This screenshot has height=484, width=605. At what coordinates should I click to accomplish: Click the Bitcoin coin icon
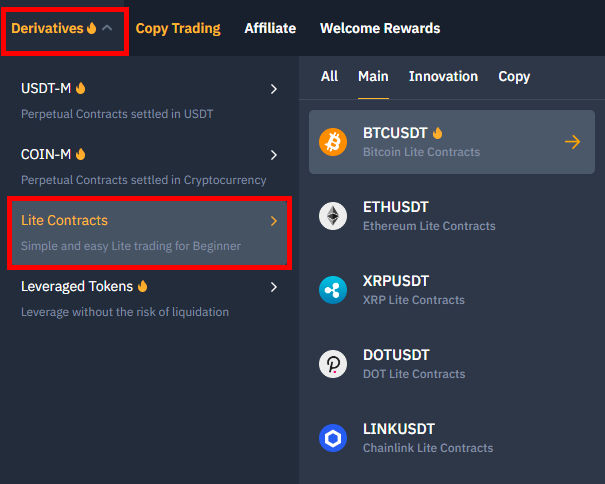(333, 142)
